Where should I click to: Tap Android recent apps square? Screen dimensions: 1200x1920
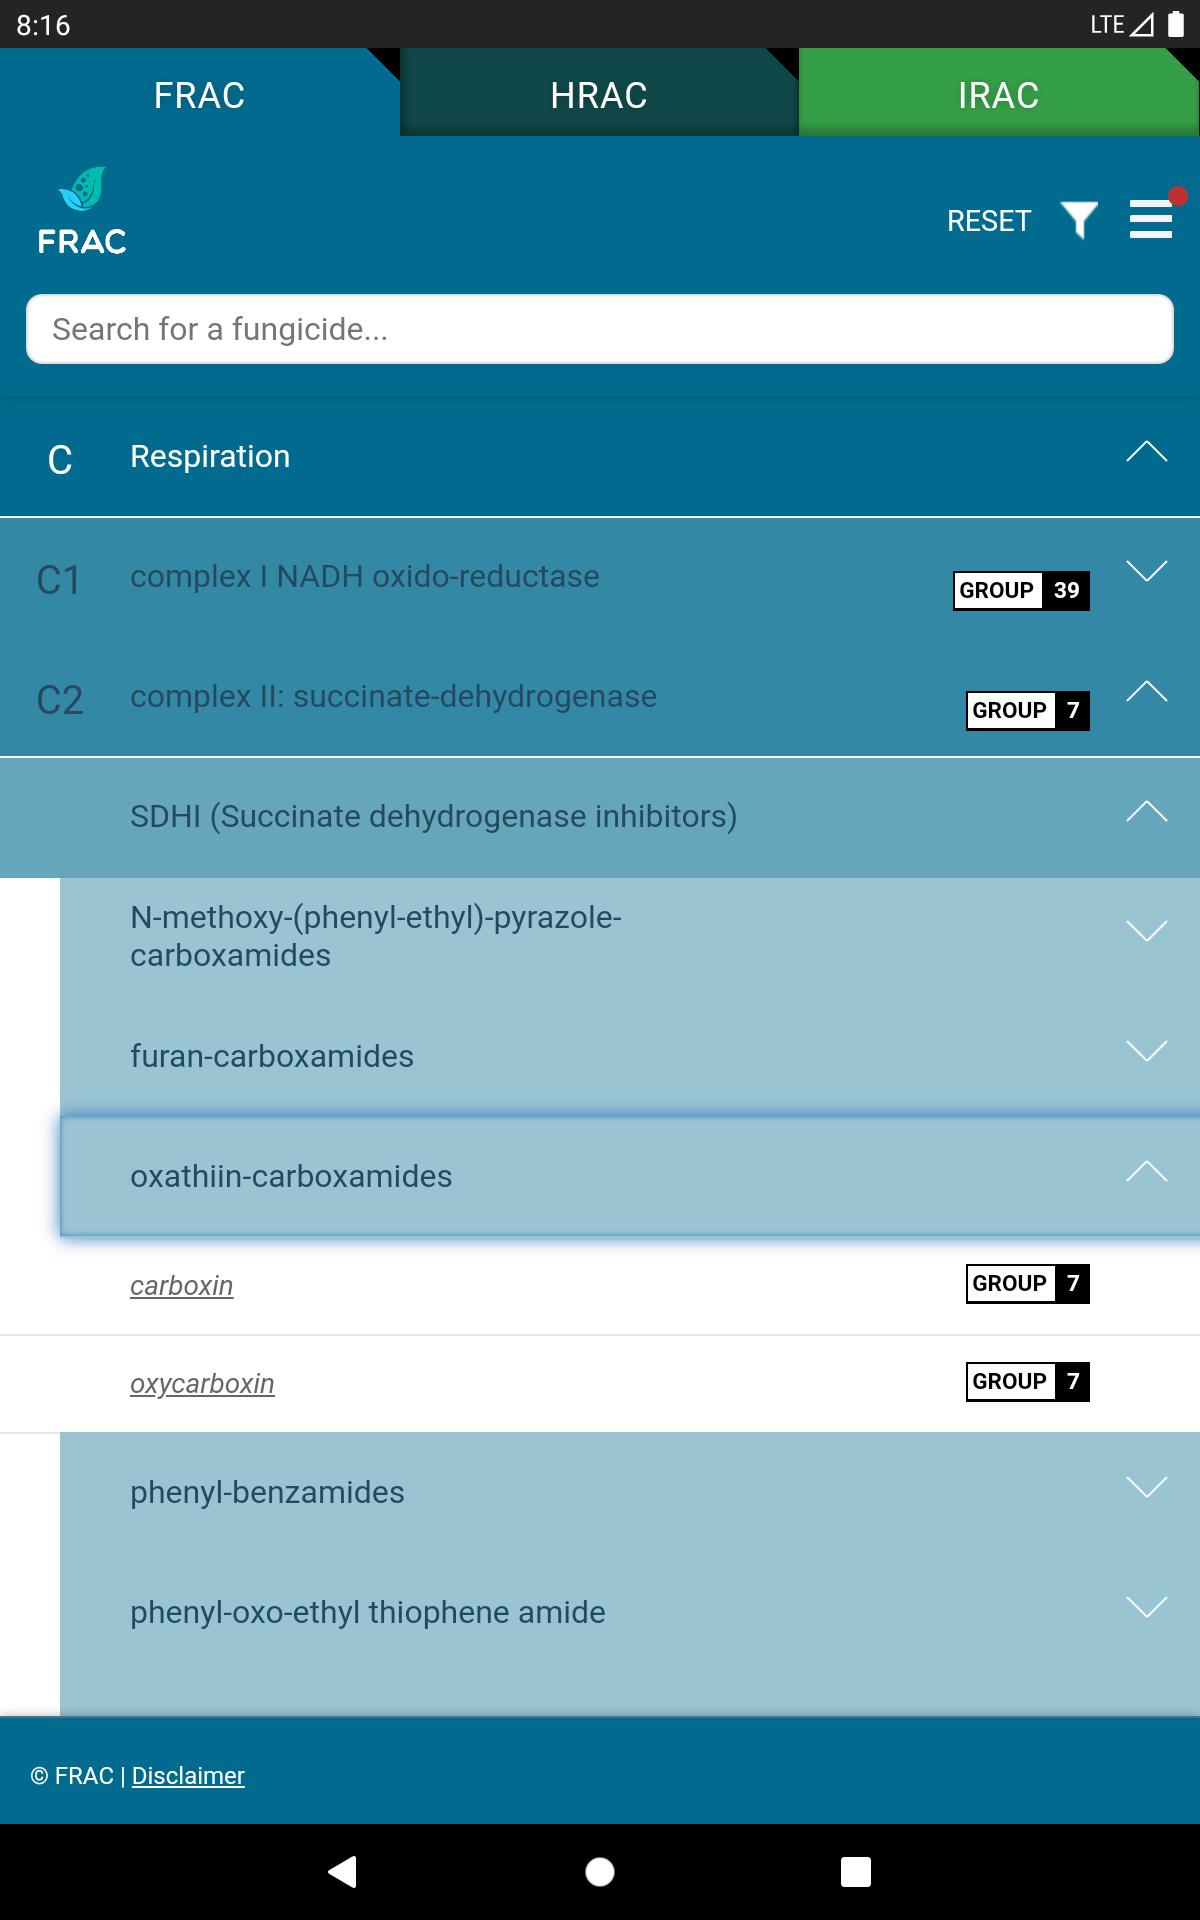pos(856,1871)
